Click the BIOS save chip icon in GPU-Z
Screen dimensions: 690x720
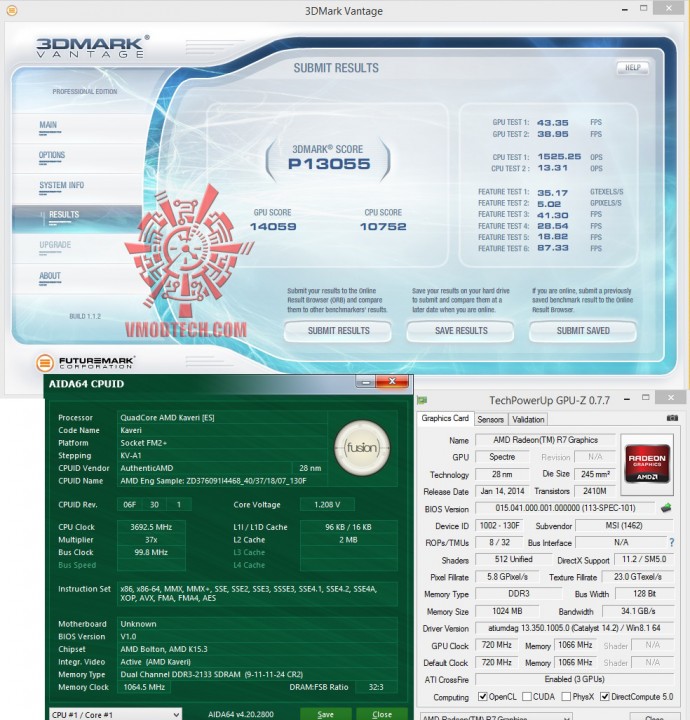click(x=666, y=508)
